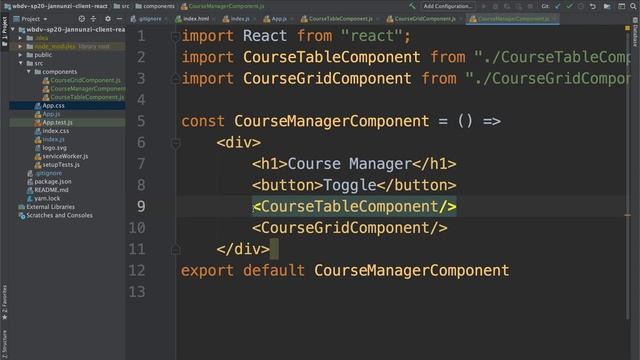Image resolution: width=640 pixels, height=360 pixels.
Task: Collapse the components folder arrow
Action: (x=29, y=72)
